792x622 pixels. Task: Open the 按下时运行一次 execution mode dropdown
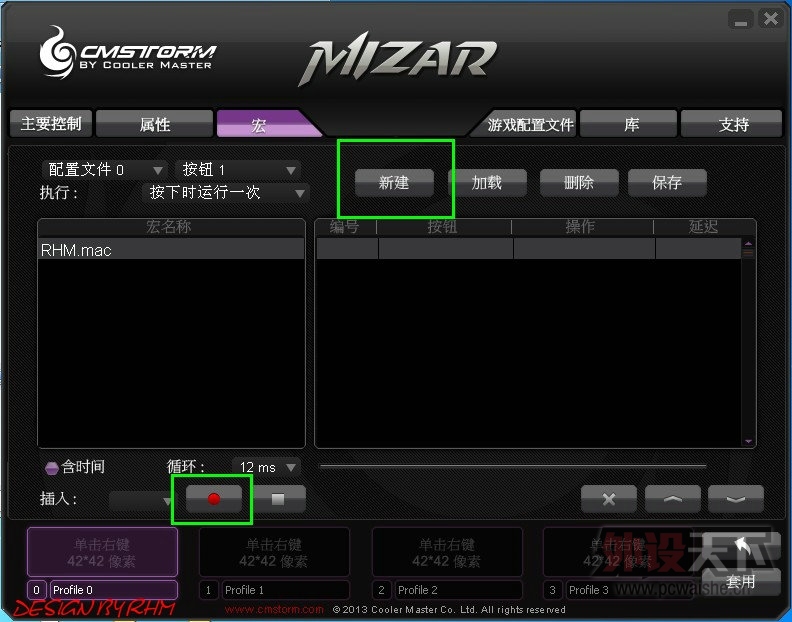[226, 193]
